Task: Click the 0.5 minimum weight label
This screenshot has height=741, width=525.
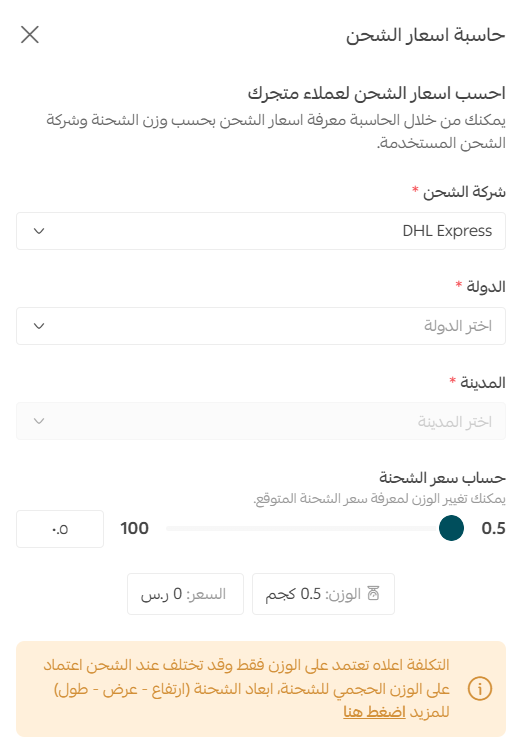Action: coord(493,528)
